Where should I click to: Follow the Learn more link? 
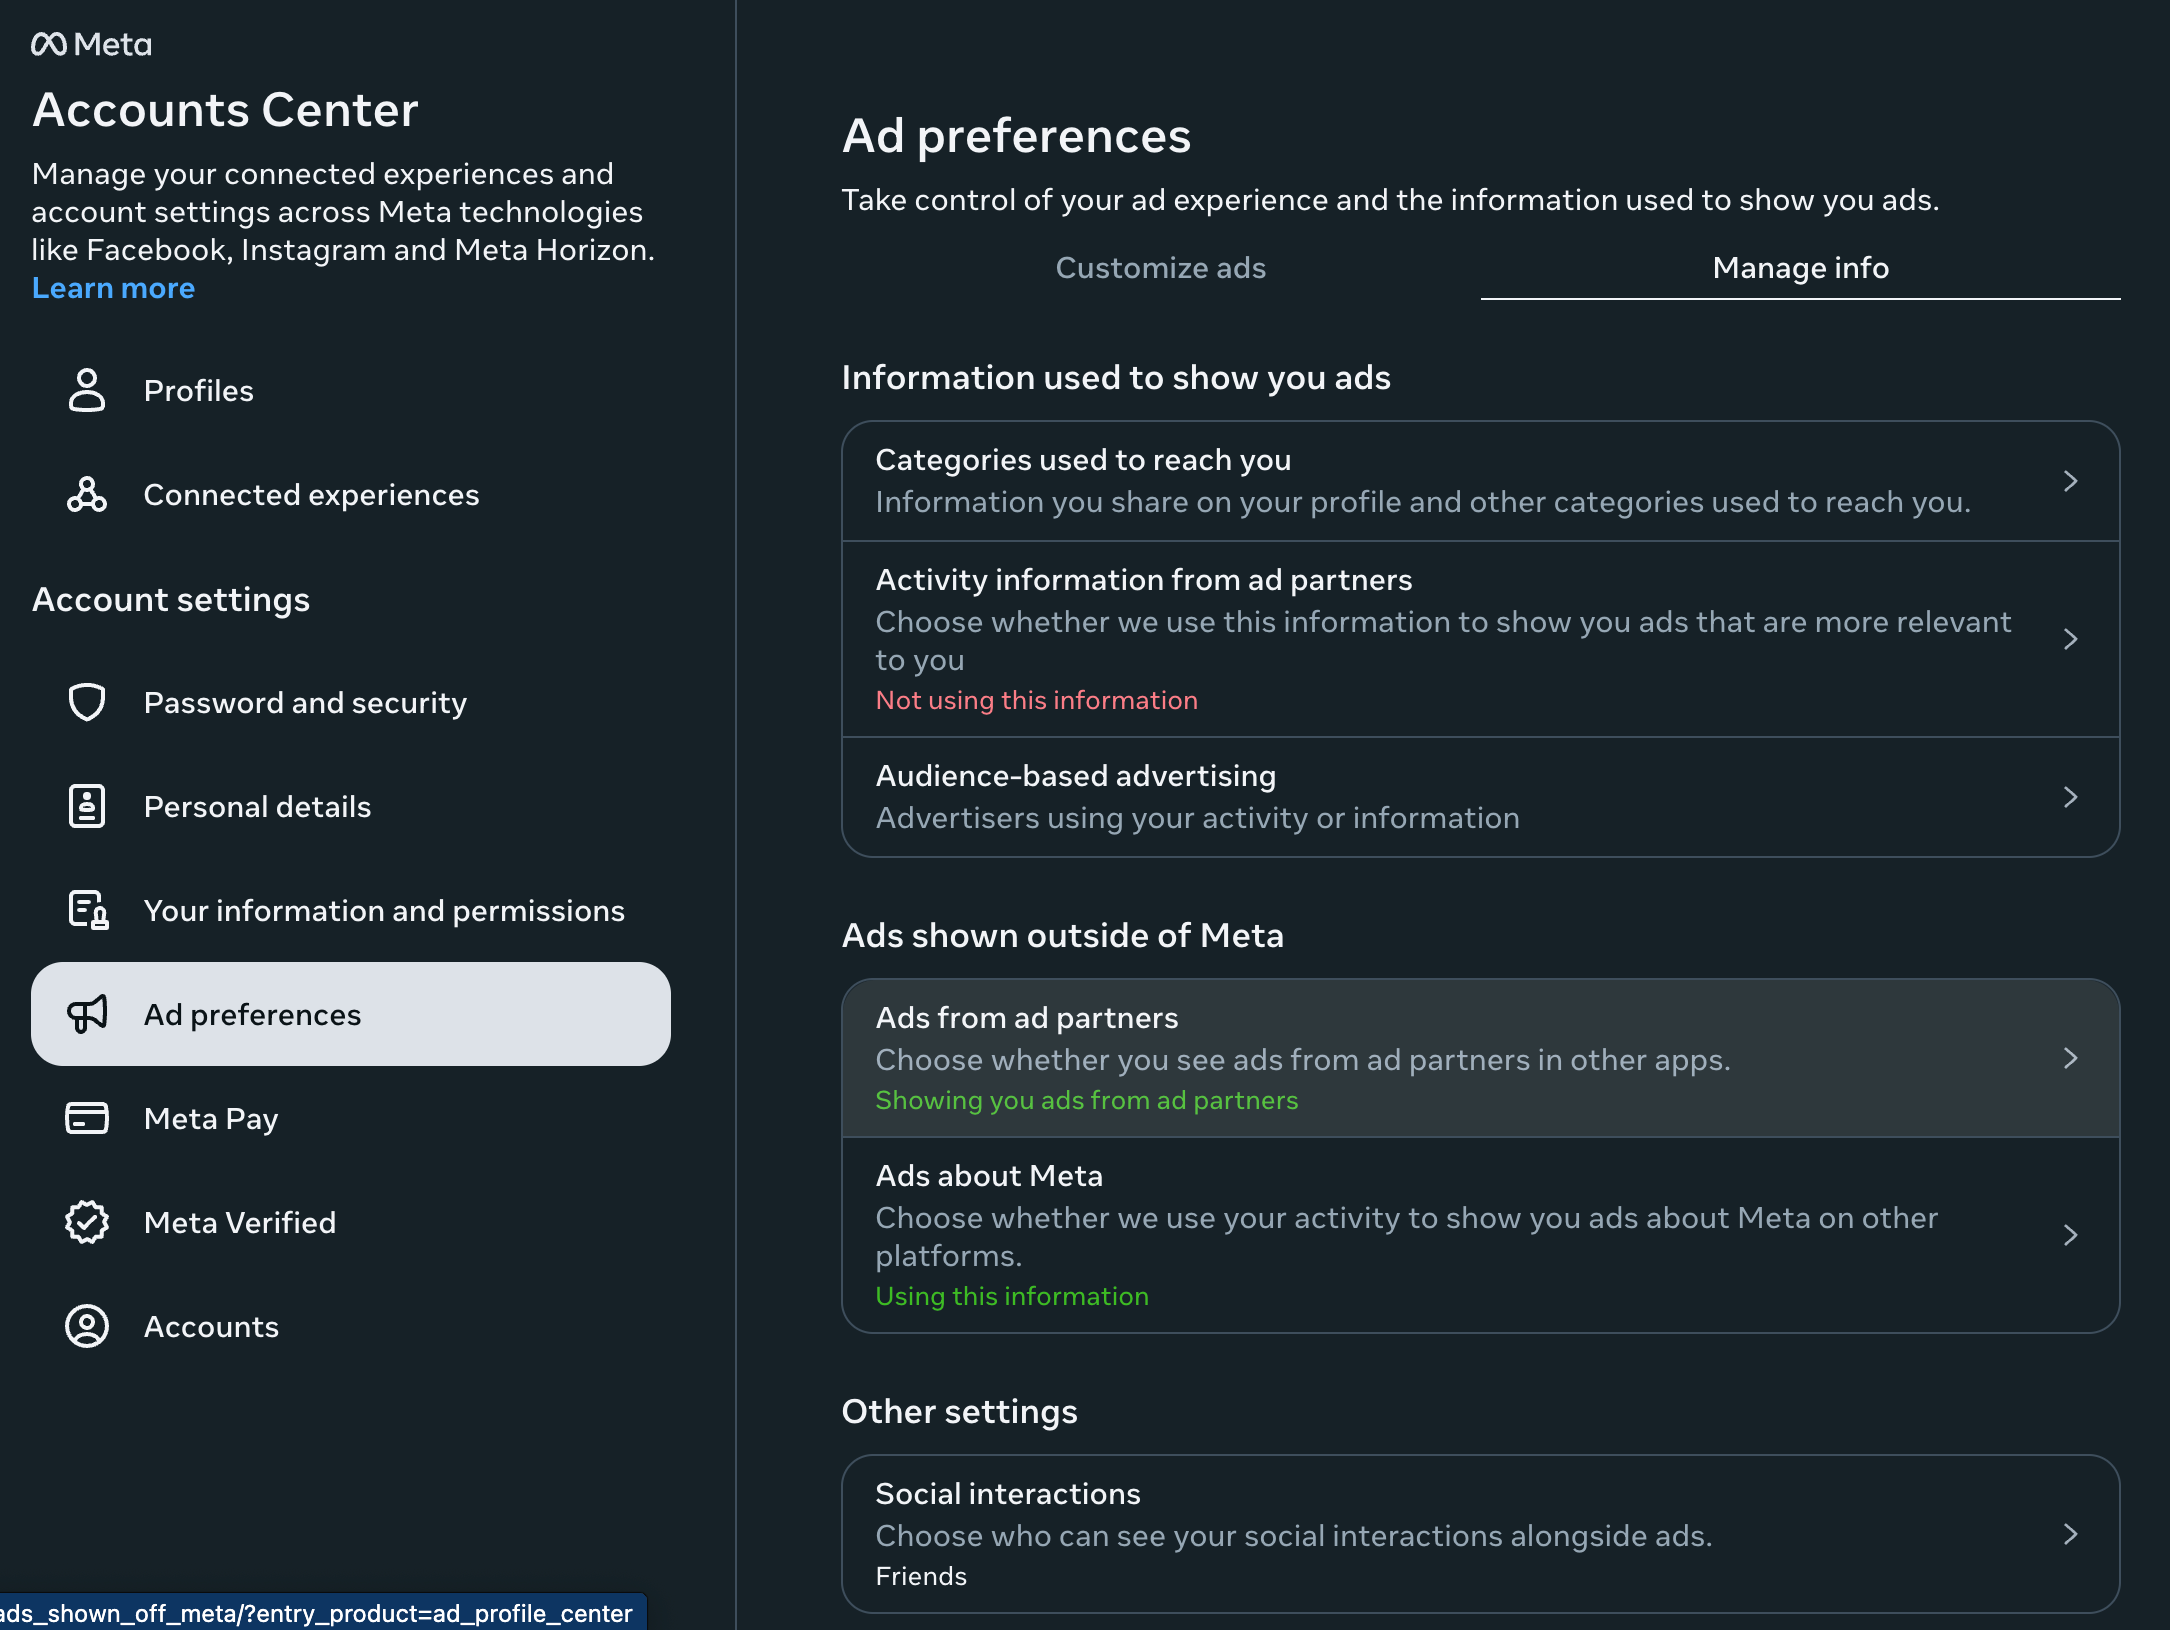[113, 288]
